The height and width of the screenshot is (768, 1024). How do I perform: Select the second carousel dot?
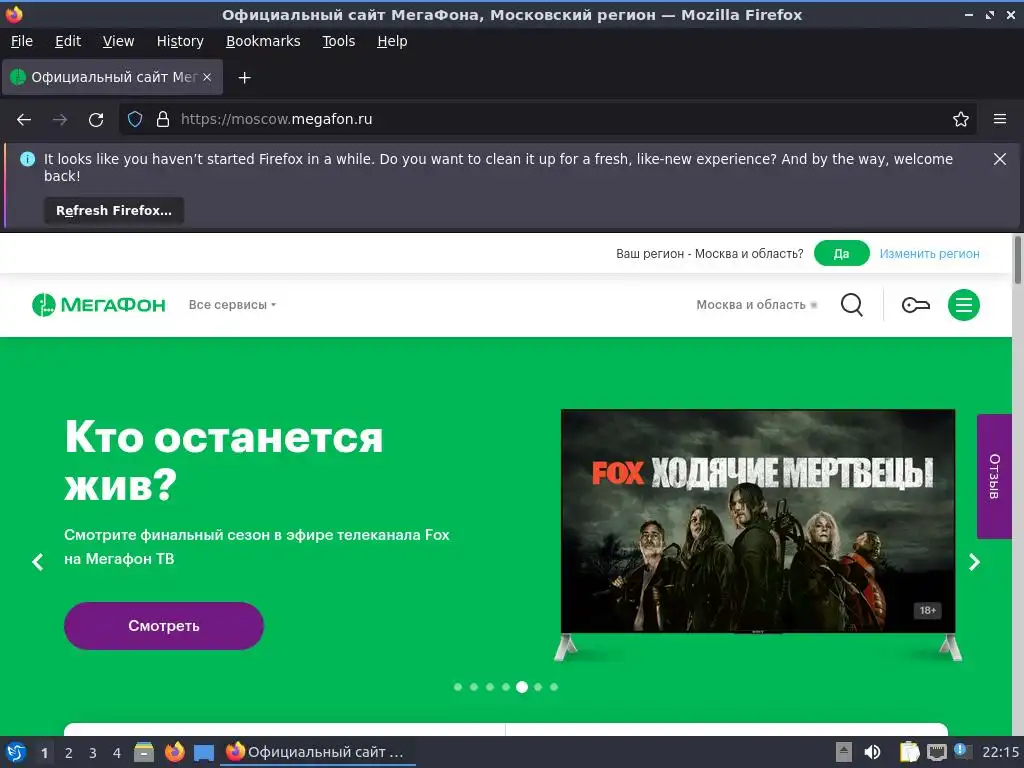(474, 687)
